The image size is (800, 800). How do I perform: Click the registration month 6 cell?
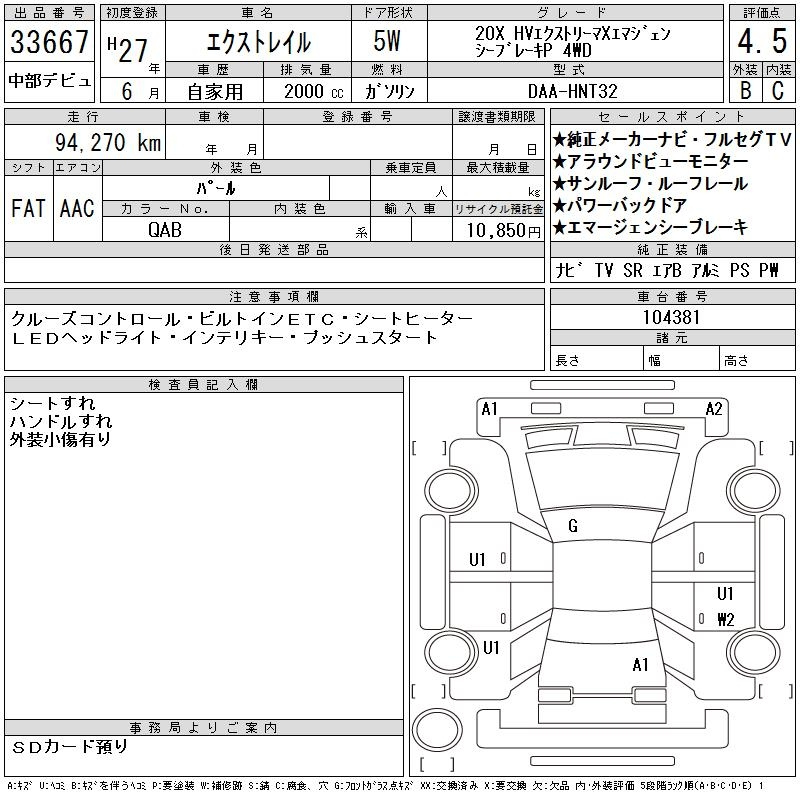pyautogui.click(x=133, y=91)
